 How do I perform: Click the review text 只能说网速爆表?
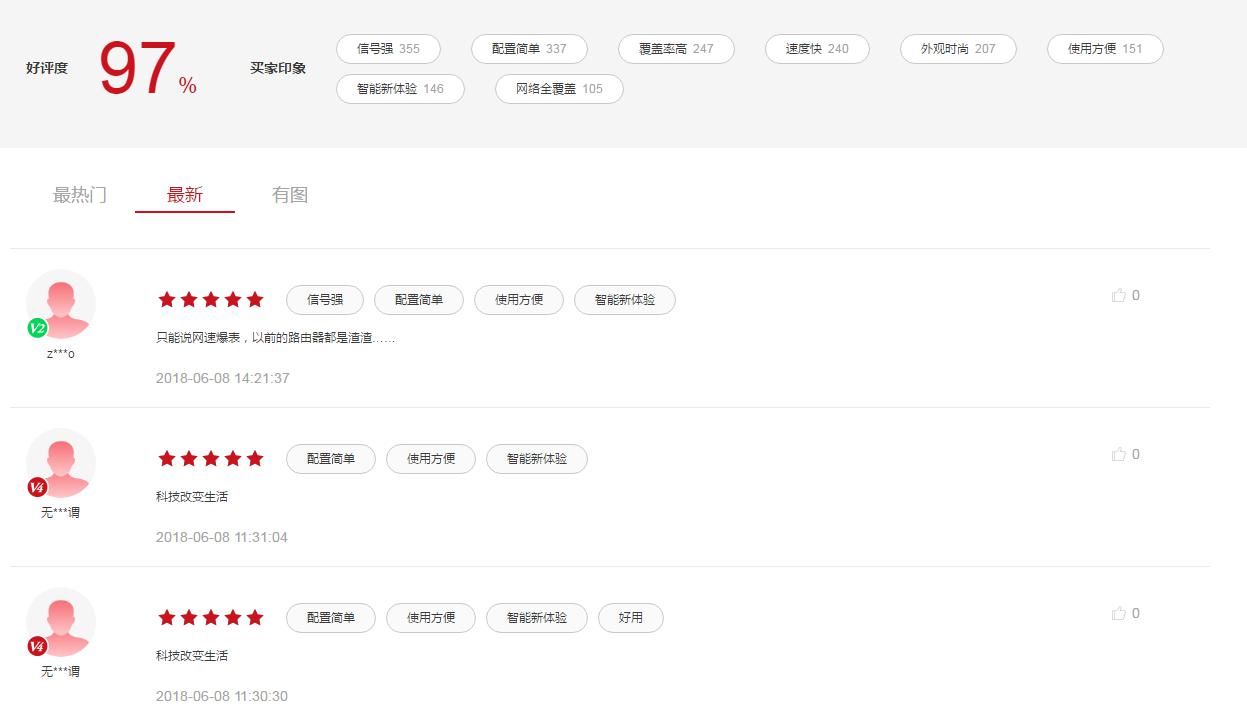[276, 338]
